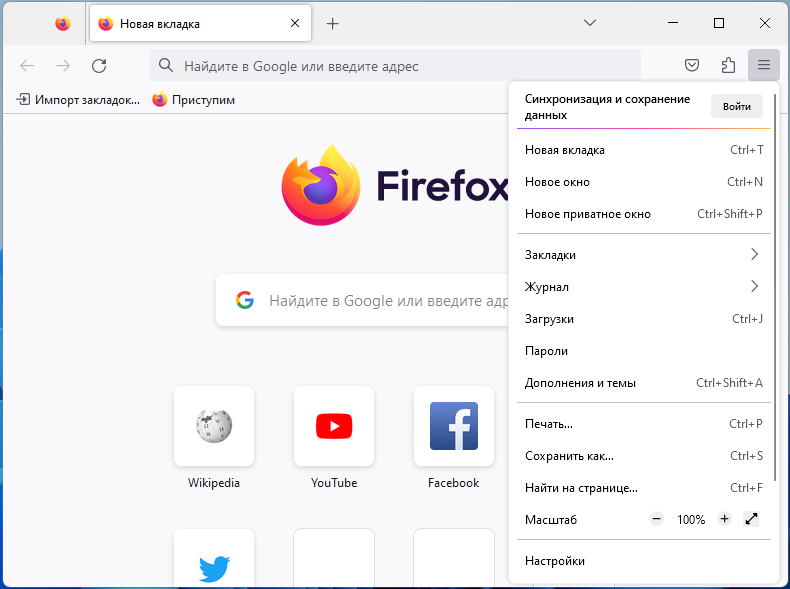
Task: Click the magnifier icon in address bar
Action: pos(166,66)
